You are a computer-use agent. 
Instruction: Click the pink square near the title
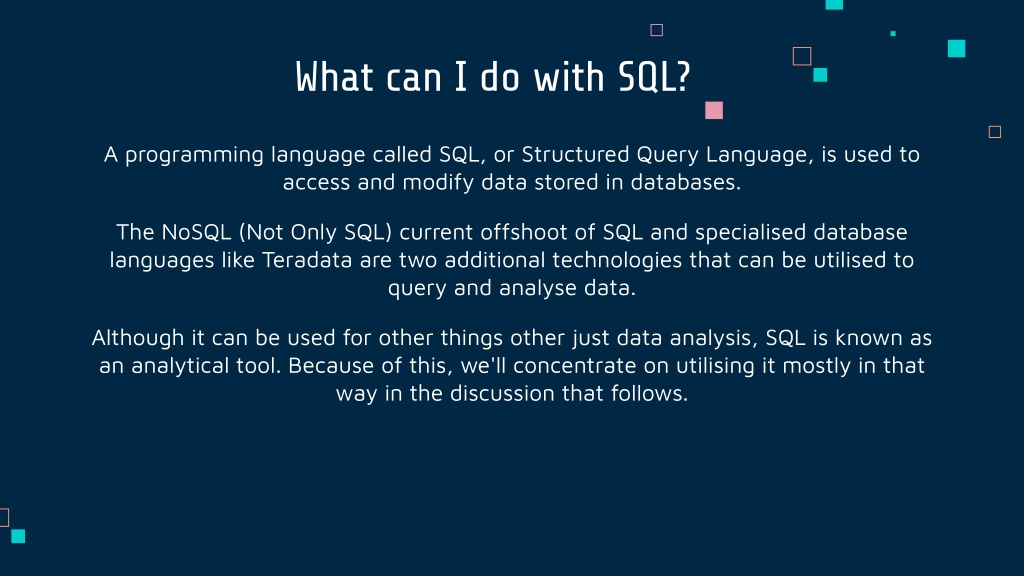tap(714, 110)
